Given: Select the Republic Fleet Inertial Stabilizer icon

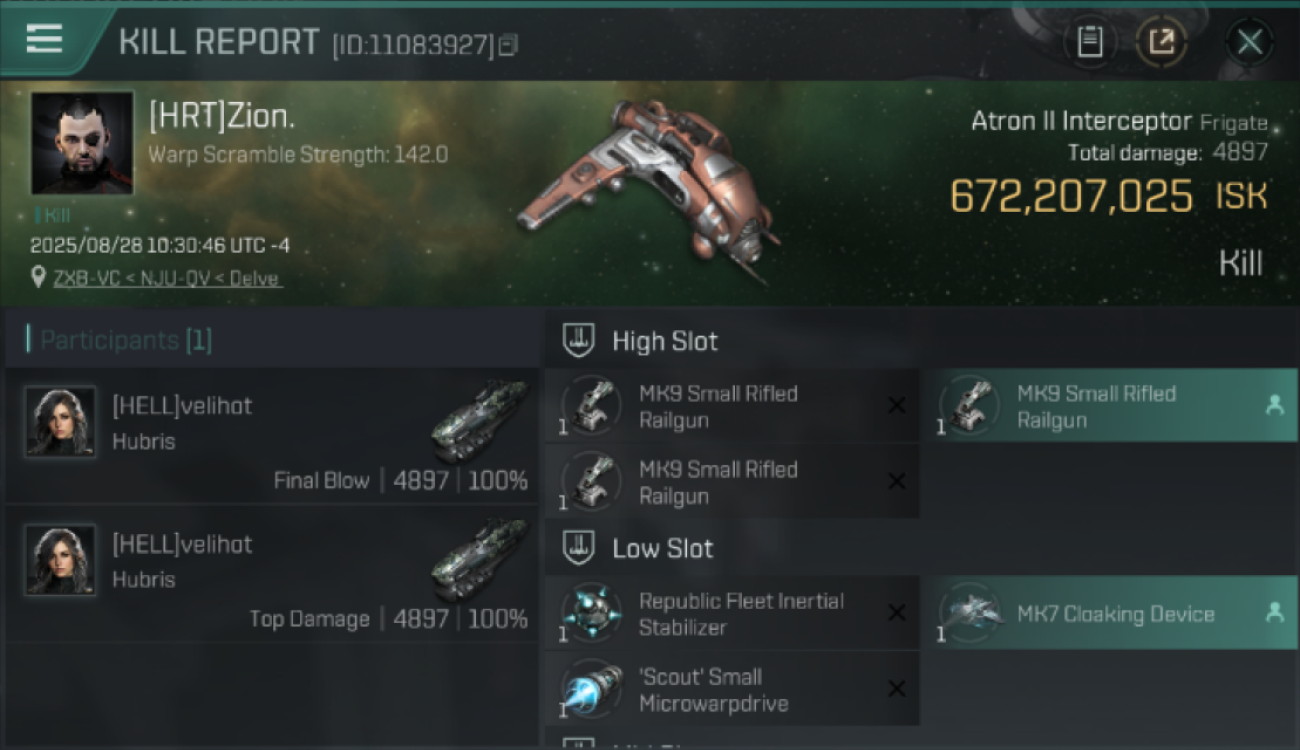Looking at the screenshot, I should (591, 613).
